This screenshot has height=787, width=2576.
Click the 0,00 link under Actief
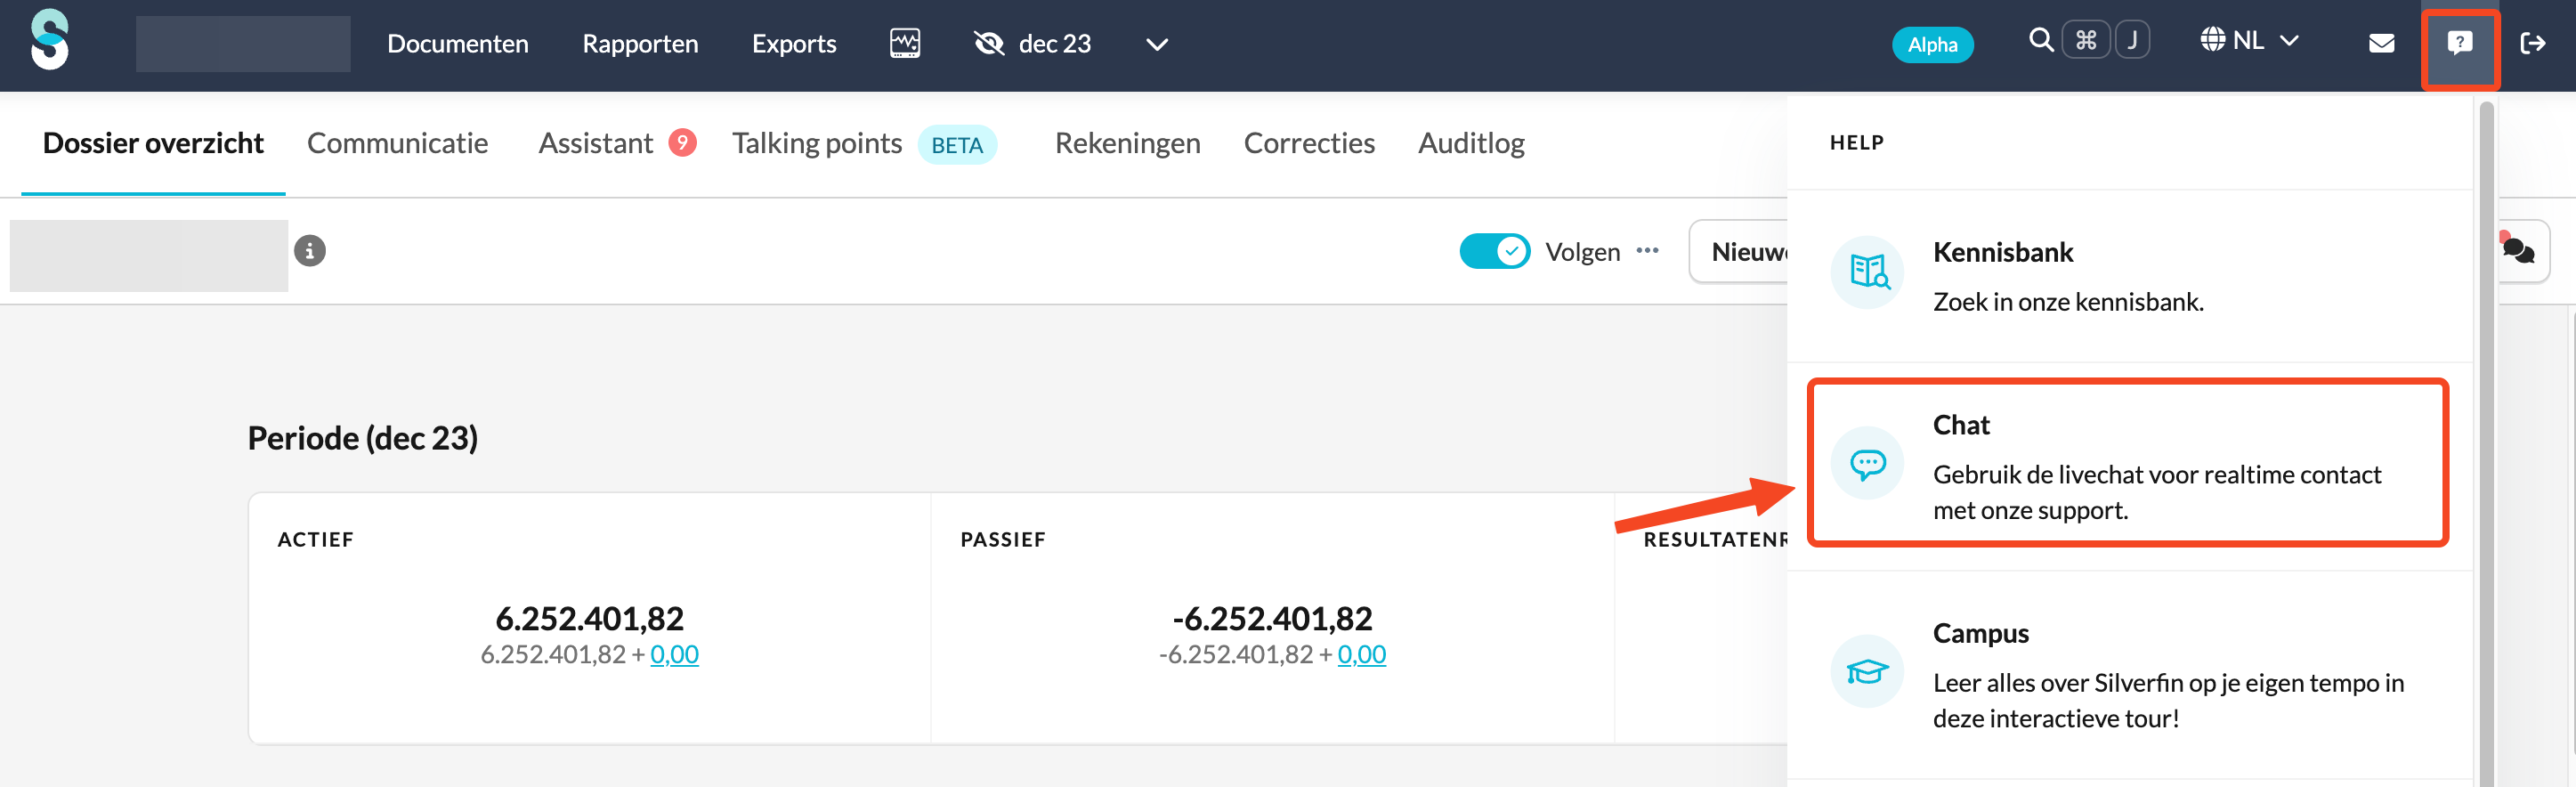coord(674,654)
